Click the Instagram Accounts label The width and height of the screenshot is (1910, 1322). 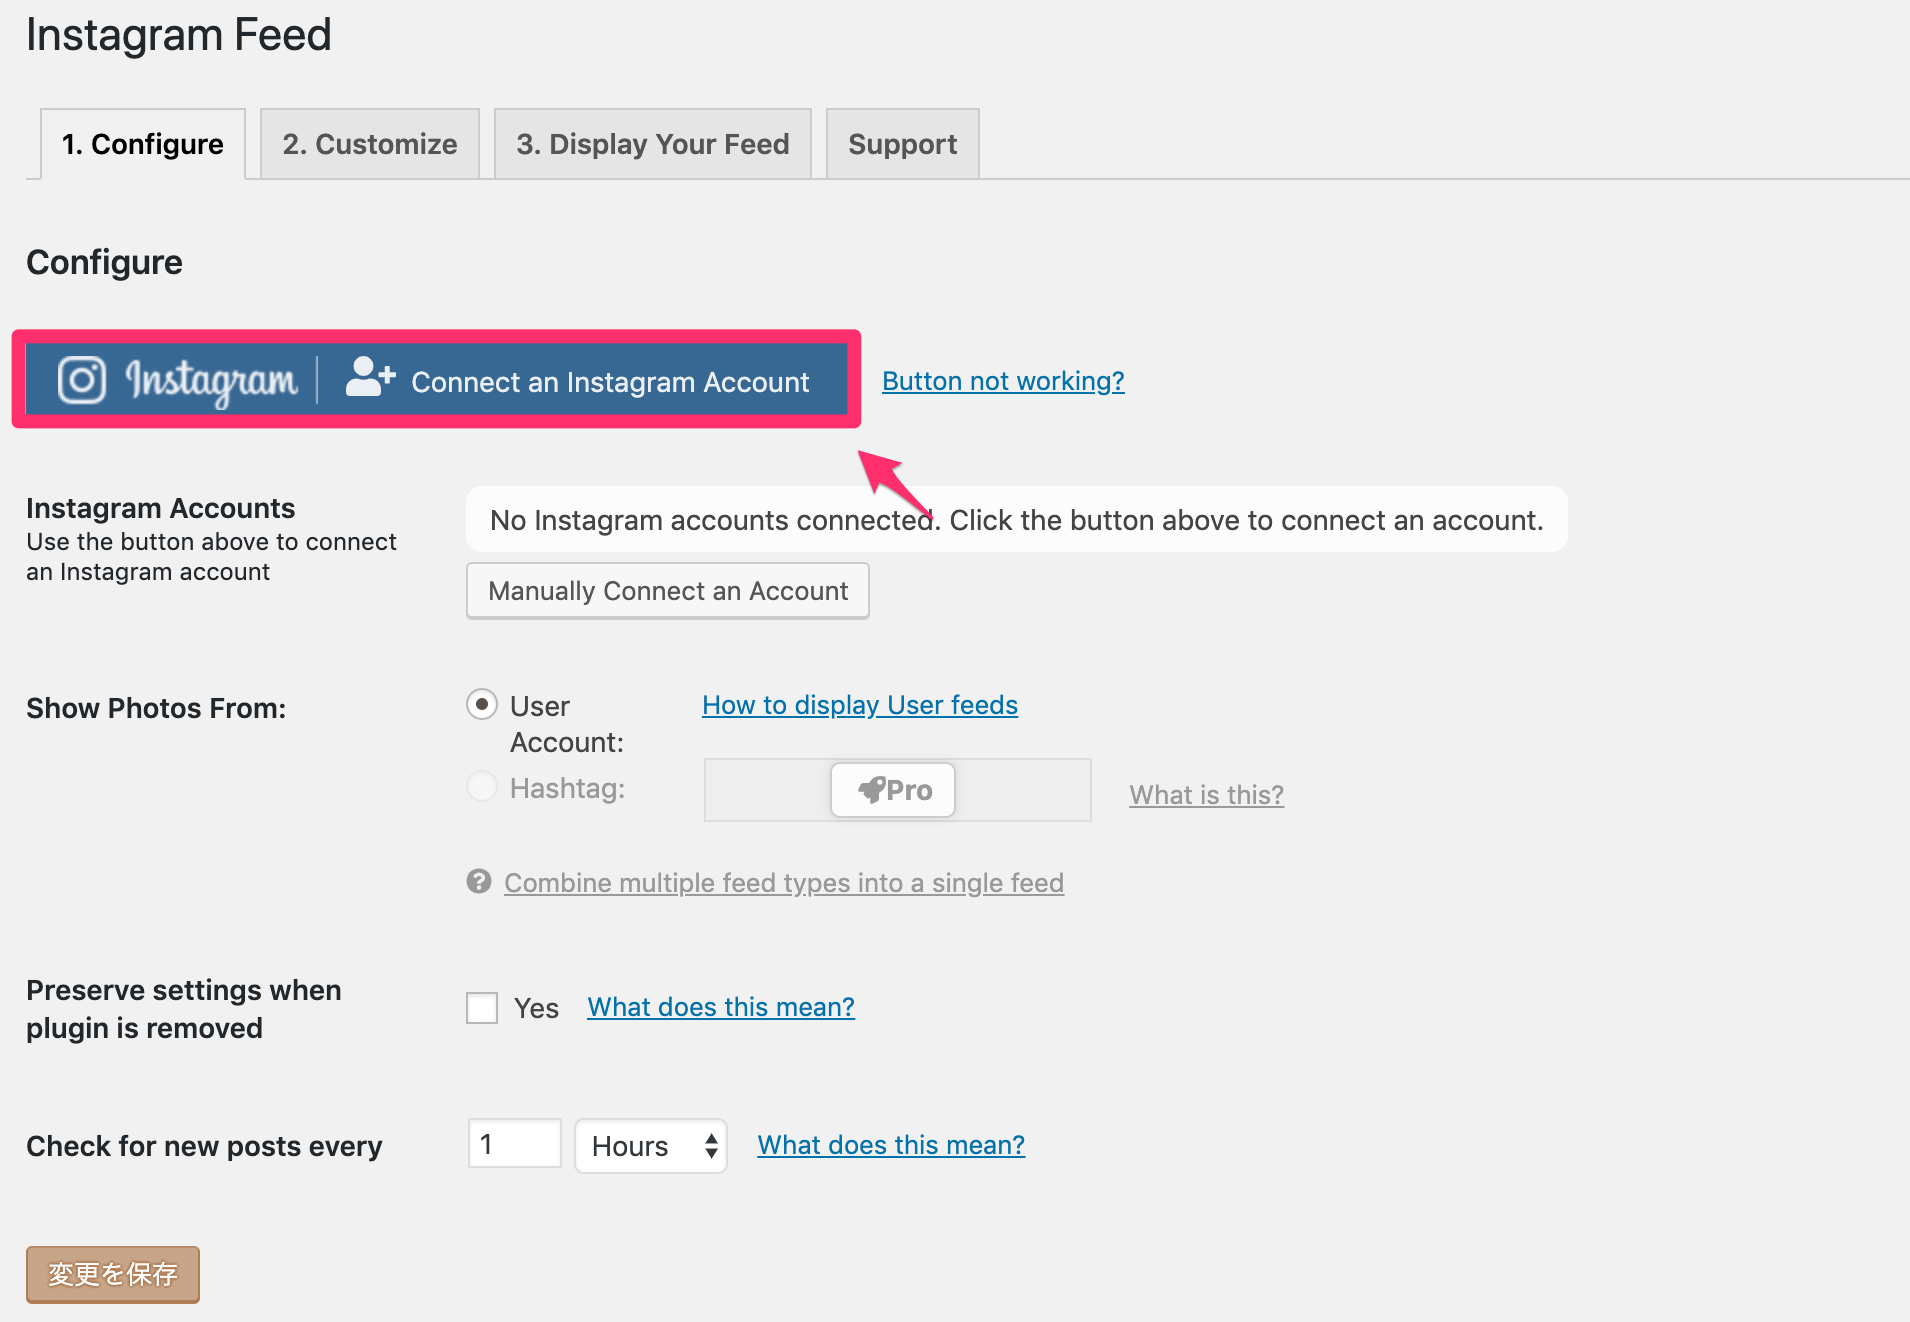[161, 508]
